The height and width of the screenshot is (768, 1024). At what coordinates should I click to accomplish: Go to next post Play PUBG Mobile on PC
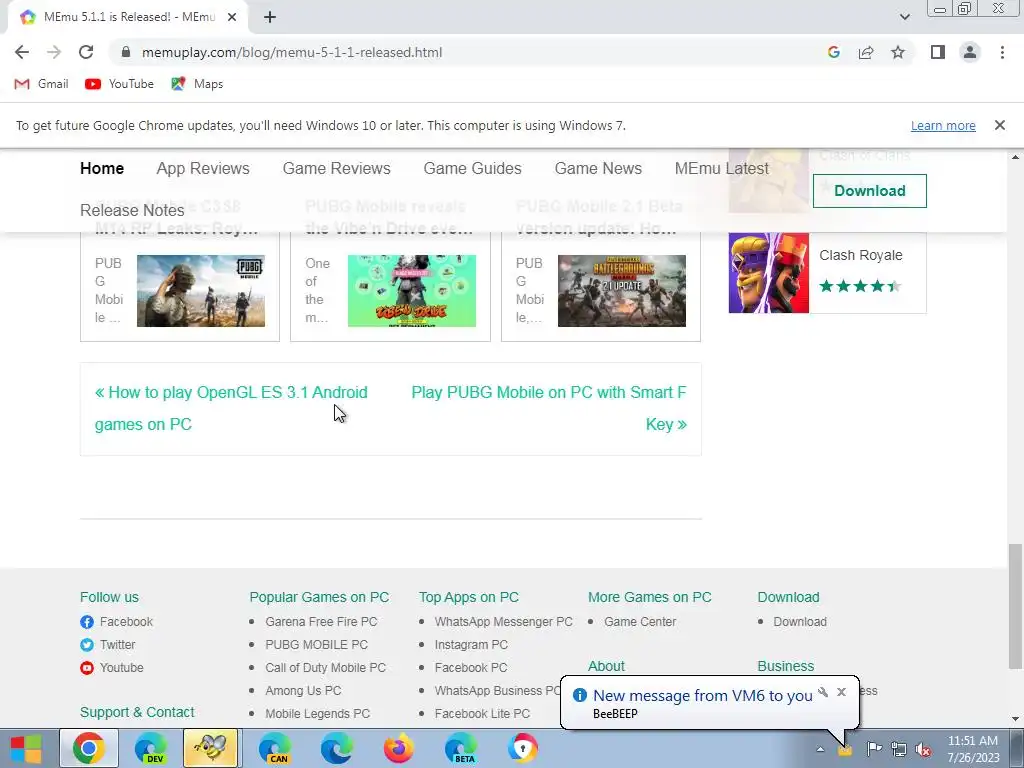click(x=549, y=408)
